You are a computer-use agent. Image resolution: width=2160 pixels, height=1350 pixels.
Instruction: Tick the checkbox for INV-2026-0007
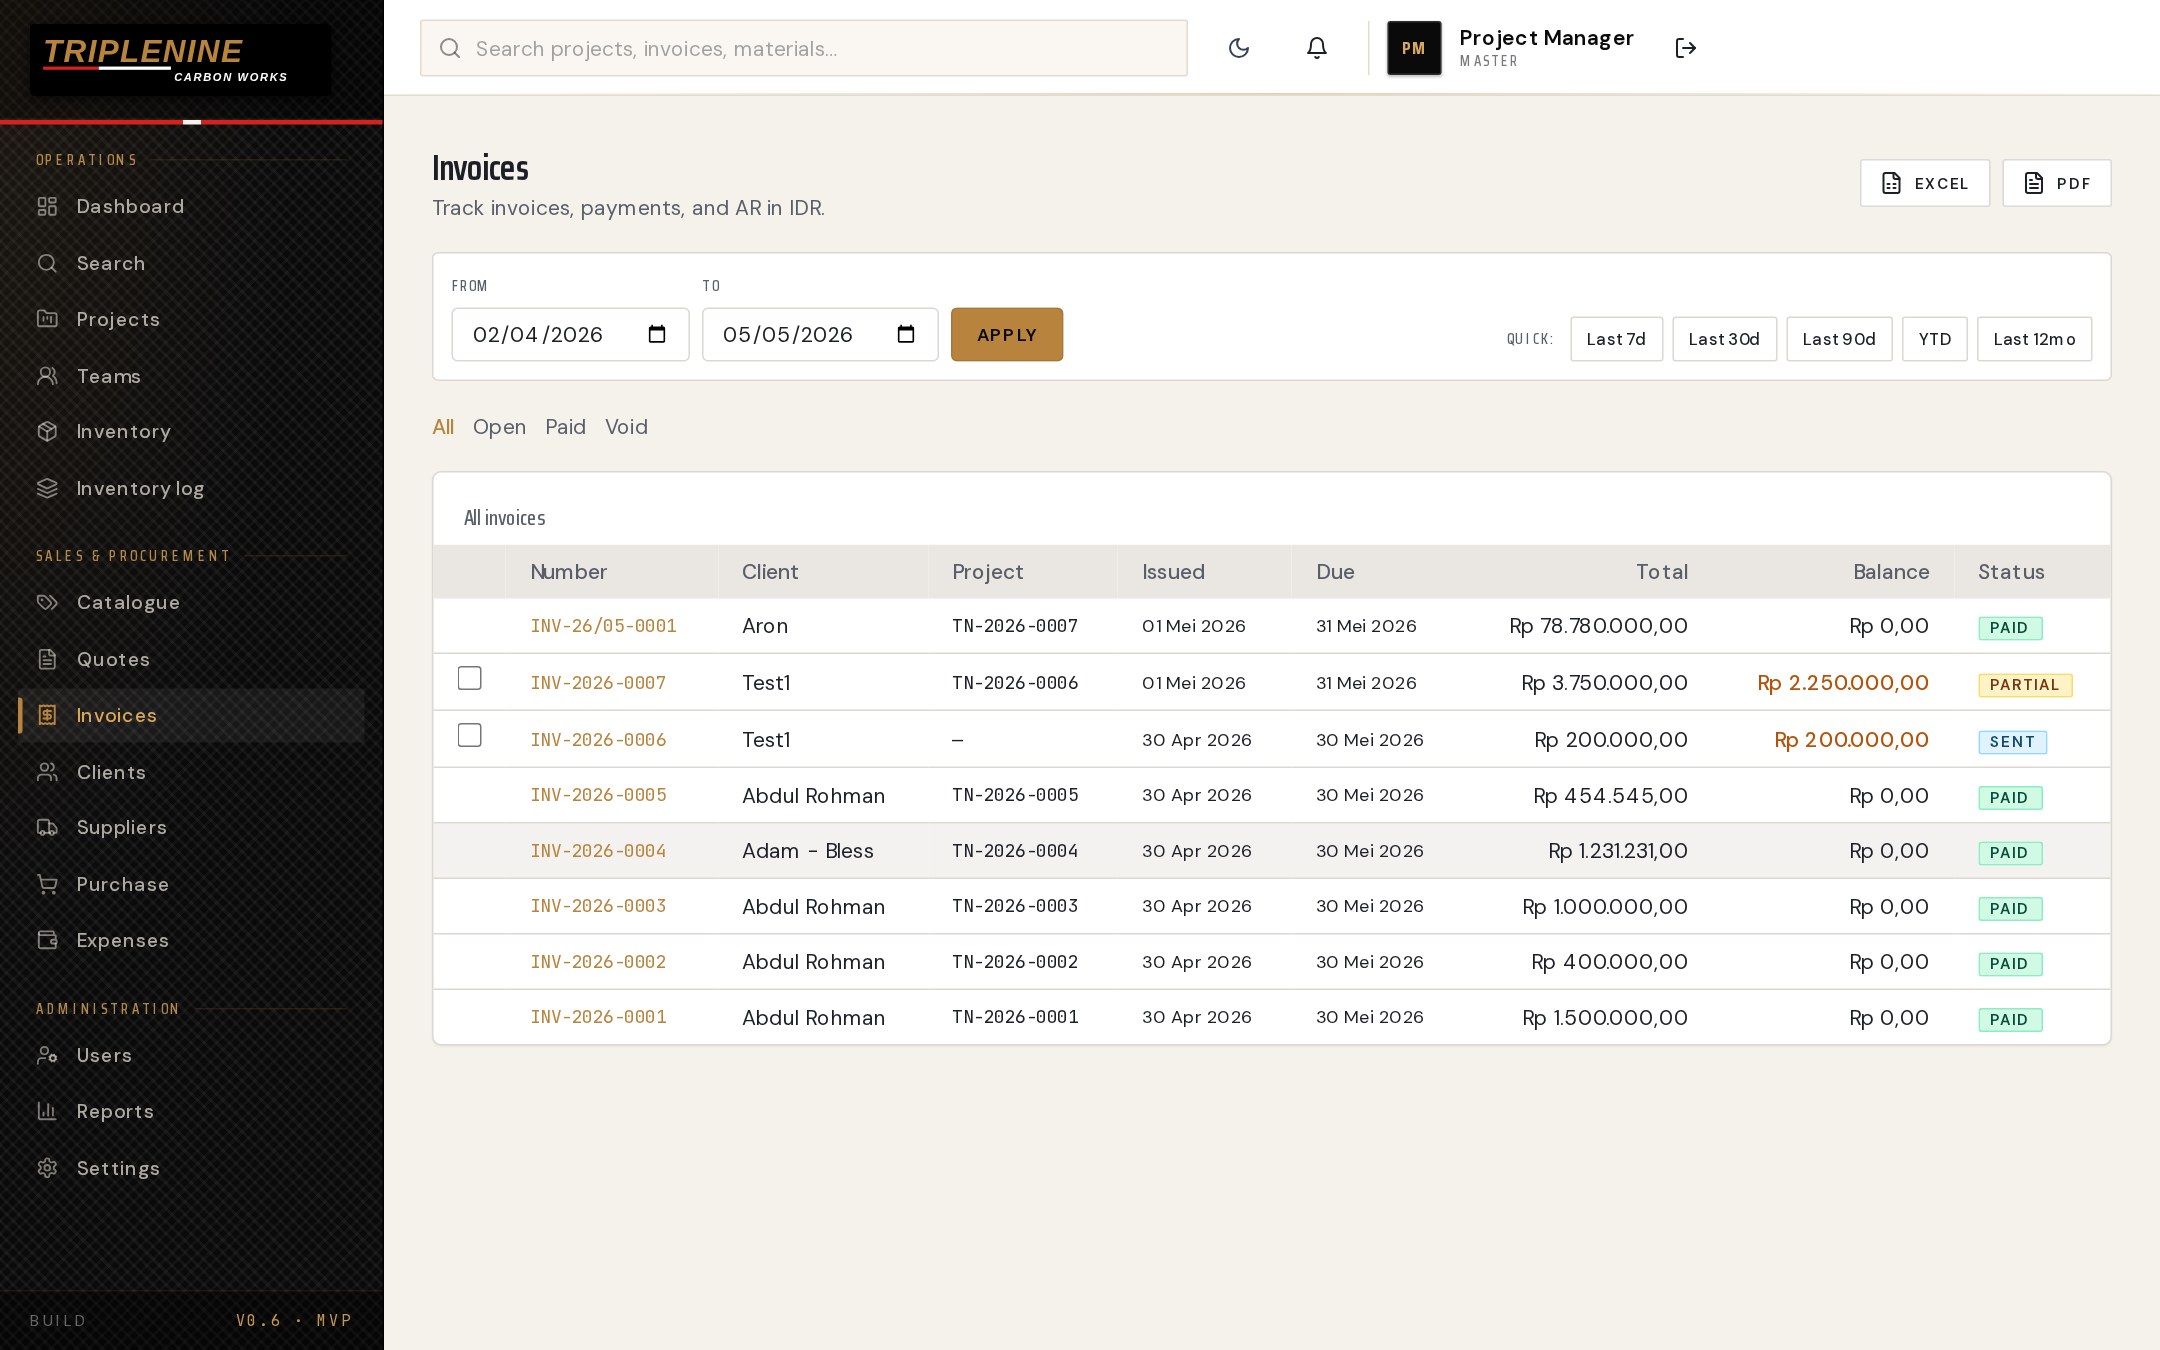pos(469,678)
